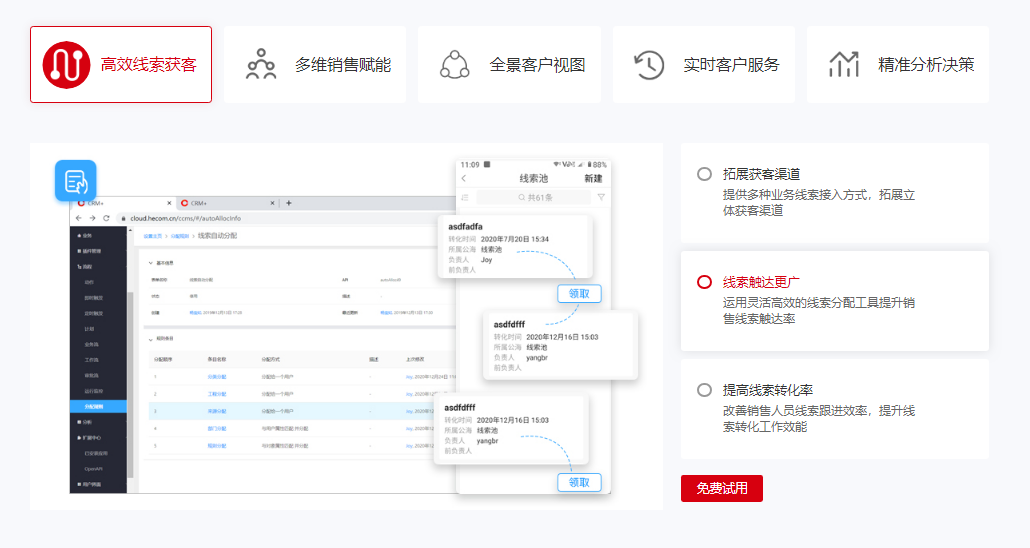This screenshot has width=1030, height=548.
Task: Select the 拓展获客渠道 radio button
Action: click(704, 174)
